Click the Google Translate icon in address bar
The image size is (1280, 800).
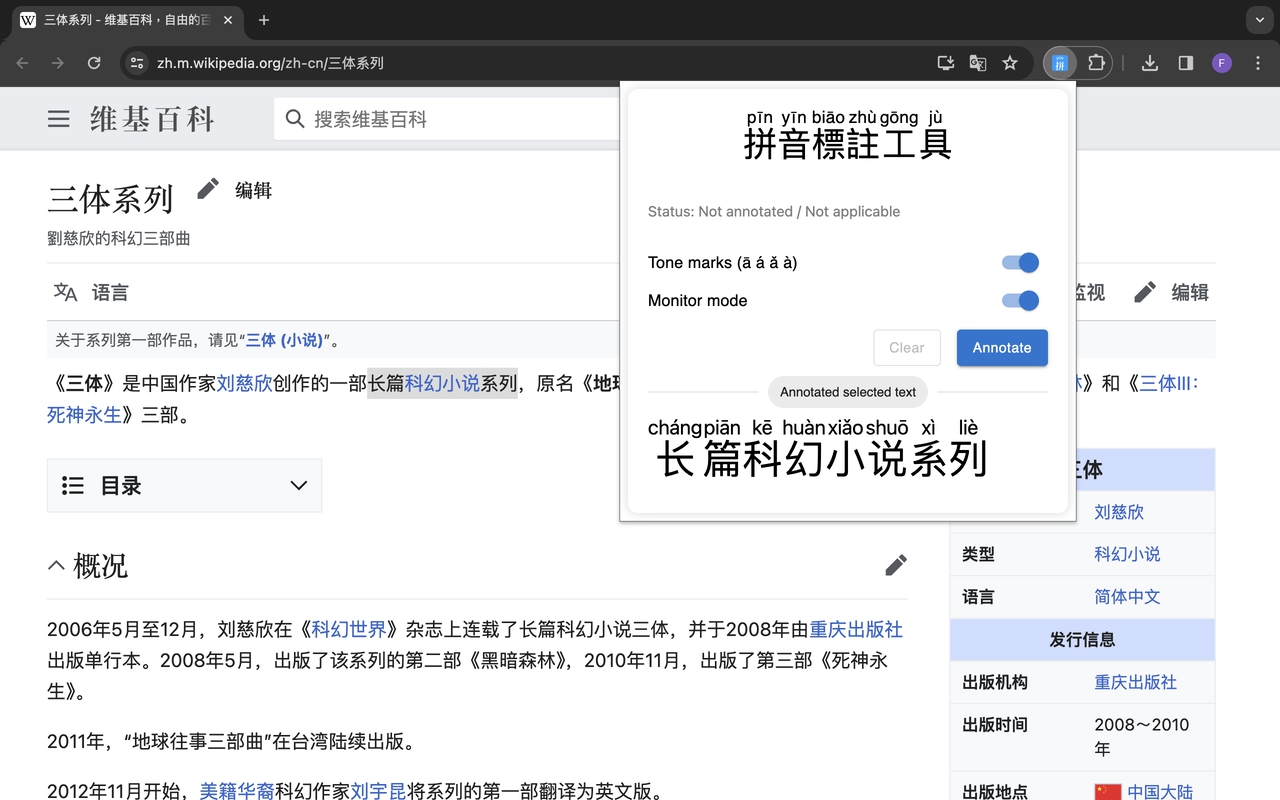pos(977,62)
